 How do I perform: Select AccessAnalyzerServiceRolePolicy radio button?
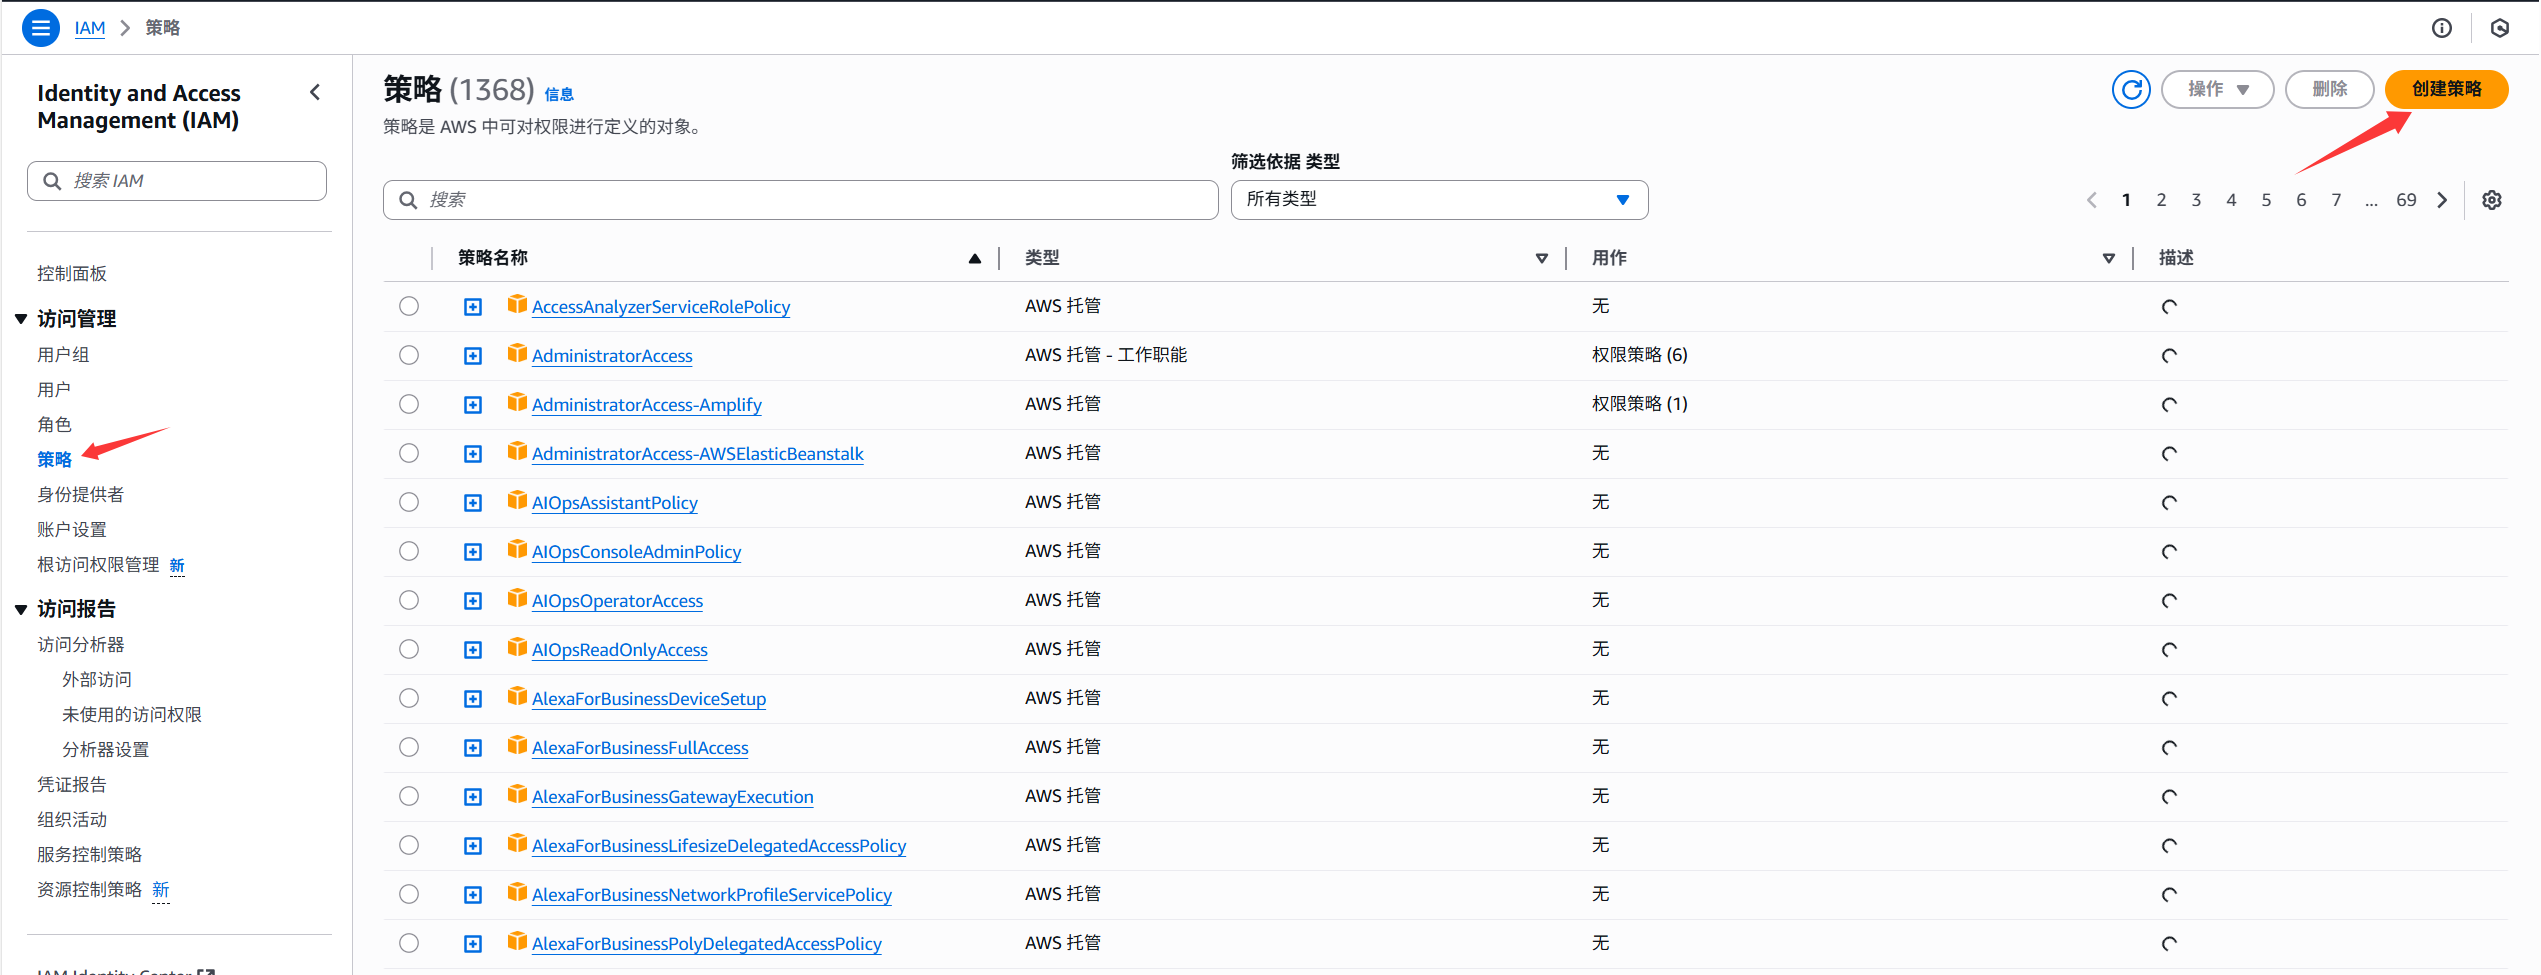tap(409, 307)
